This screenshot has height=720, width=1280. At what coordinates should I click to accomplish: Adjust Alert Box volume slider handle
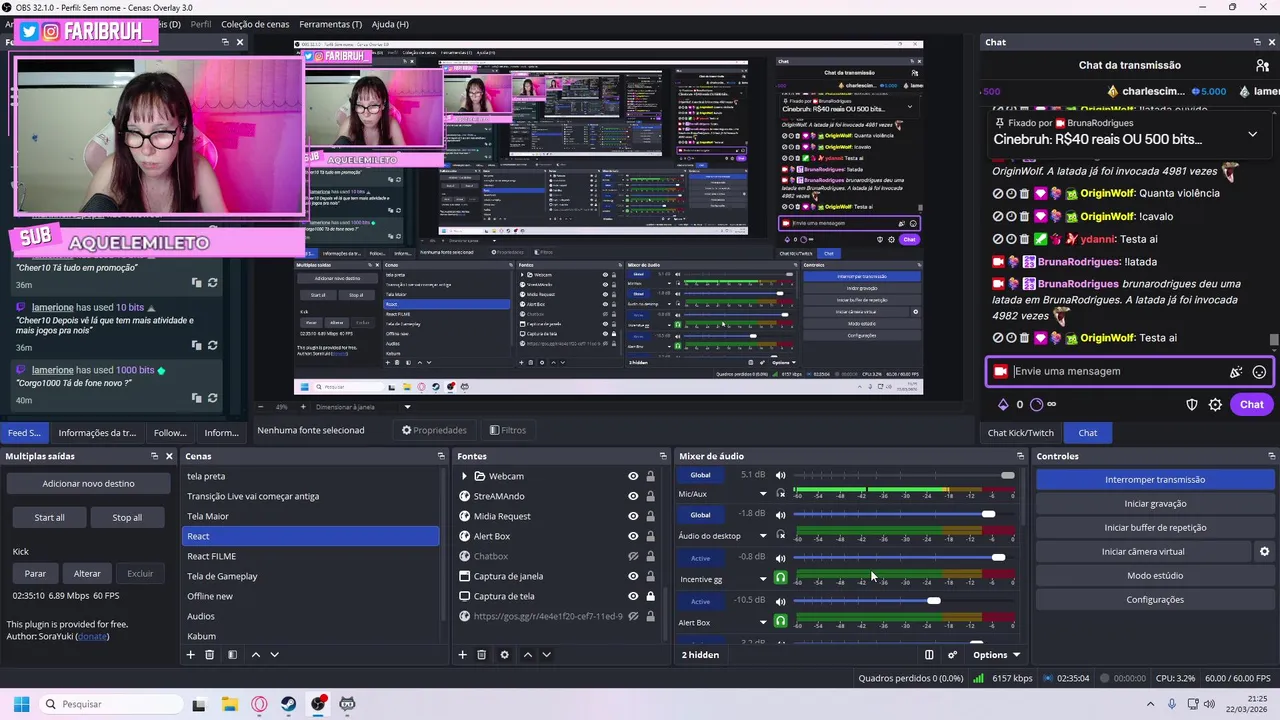[934, 601]
